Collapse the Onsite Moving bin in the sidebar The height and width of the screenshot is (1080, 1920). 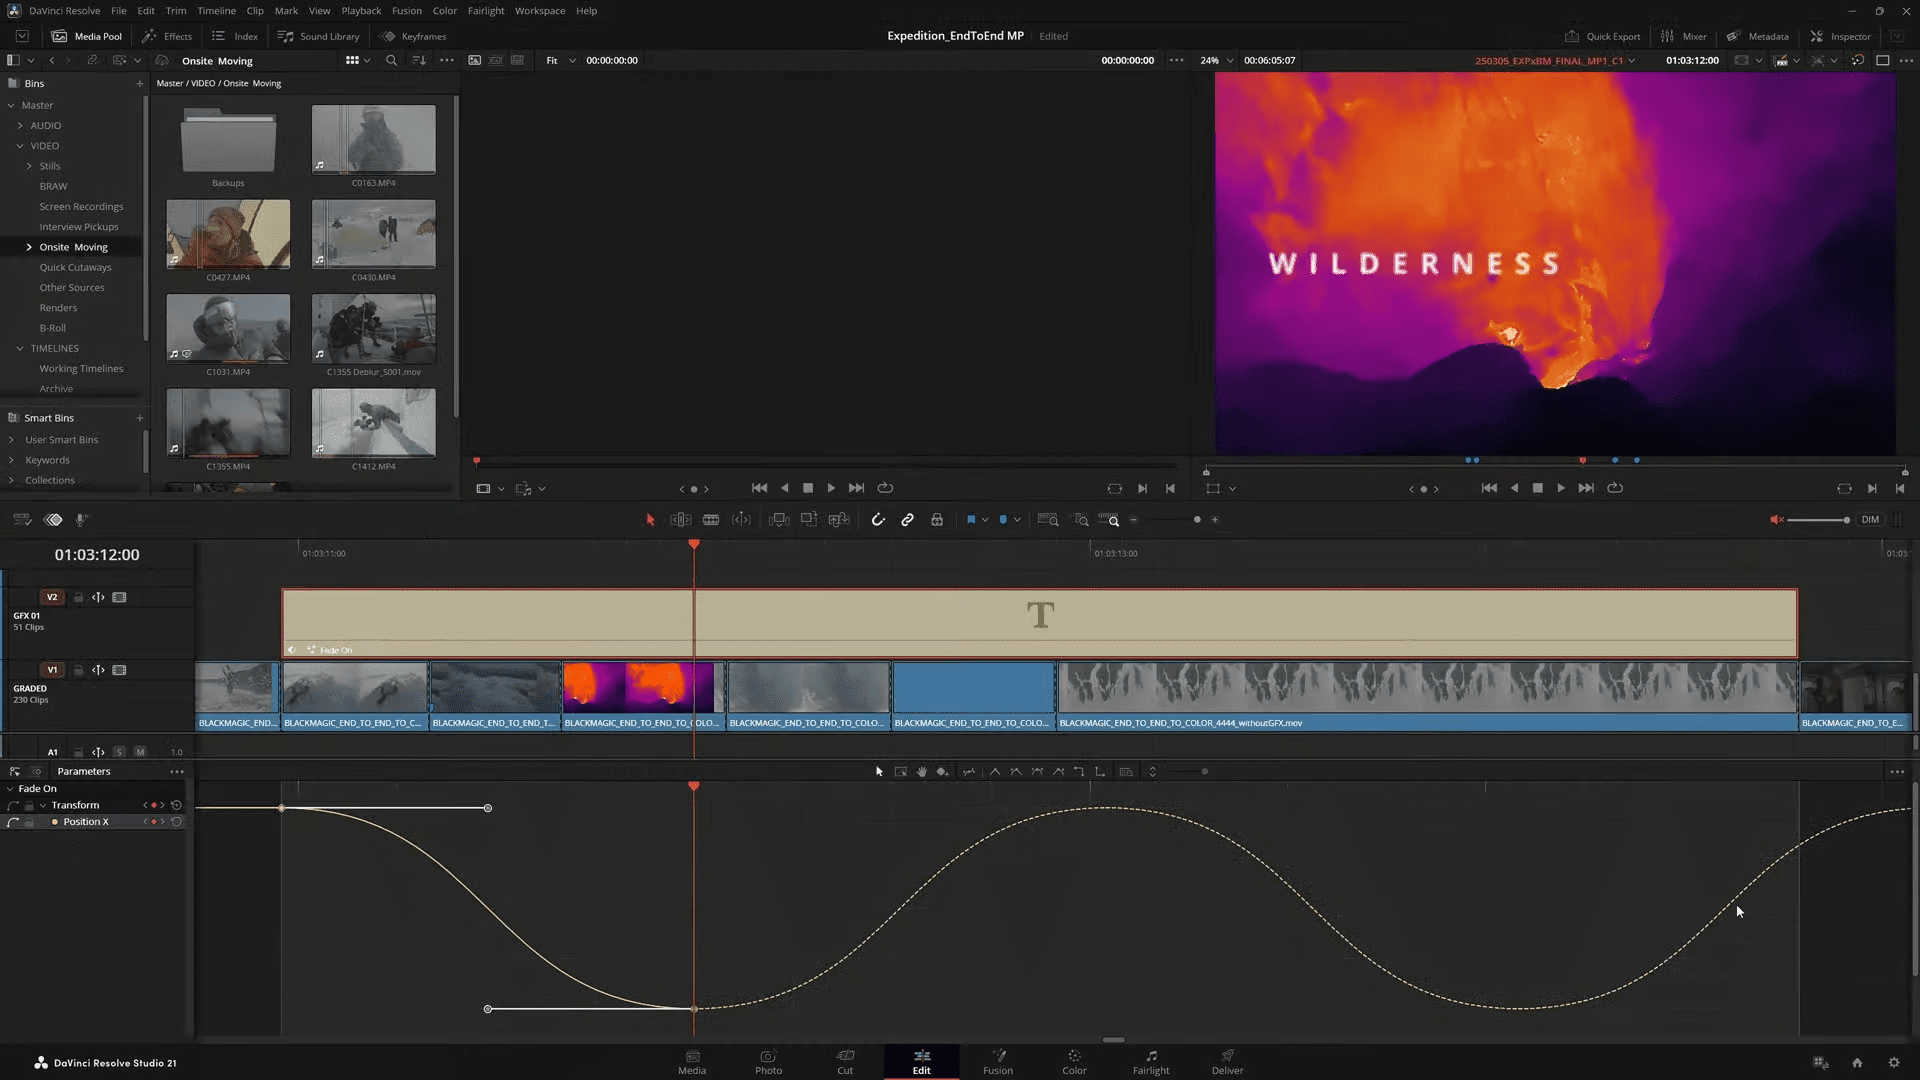29,247
